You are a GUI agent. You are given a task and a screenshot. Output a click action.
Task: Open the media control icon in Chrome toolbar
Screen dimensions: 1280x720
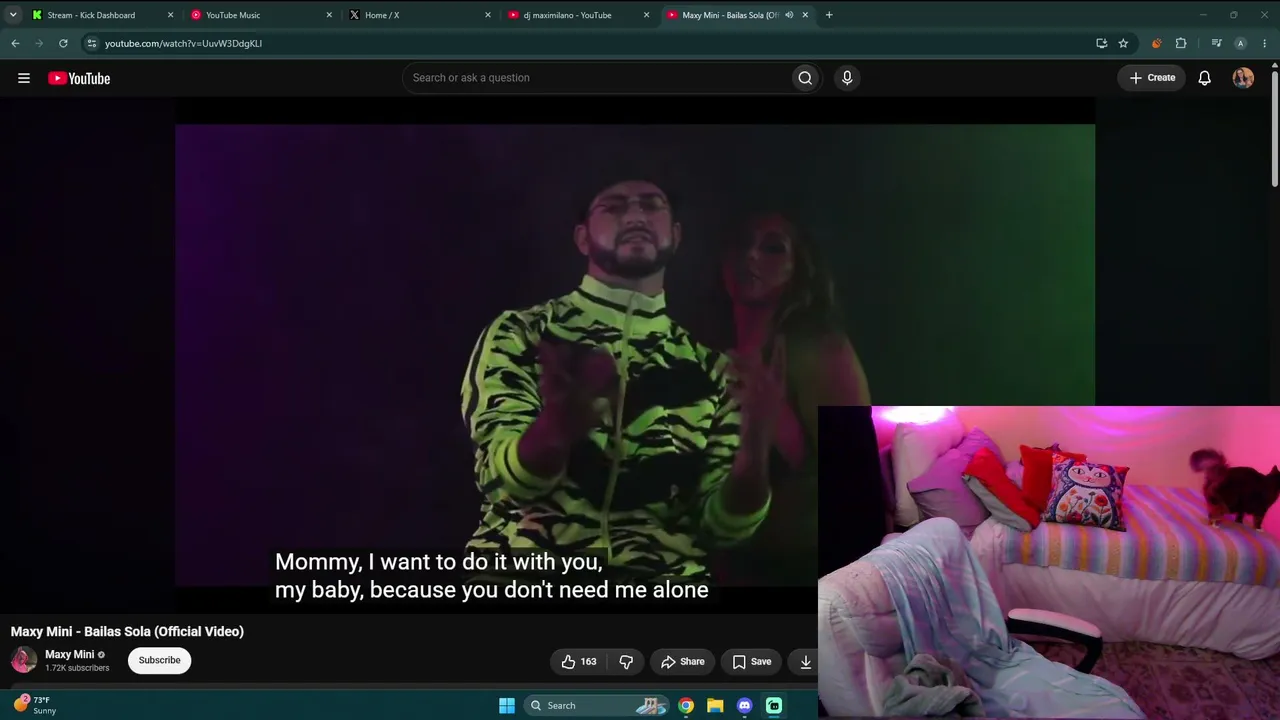1216,43
